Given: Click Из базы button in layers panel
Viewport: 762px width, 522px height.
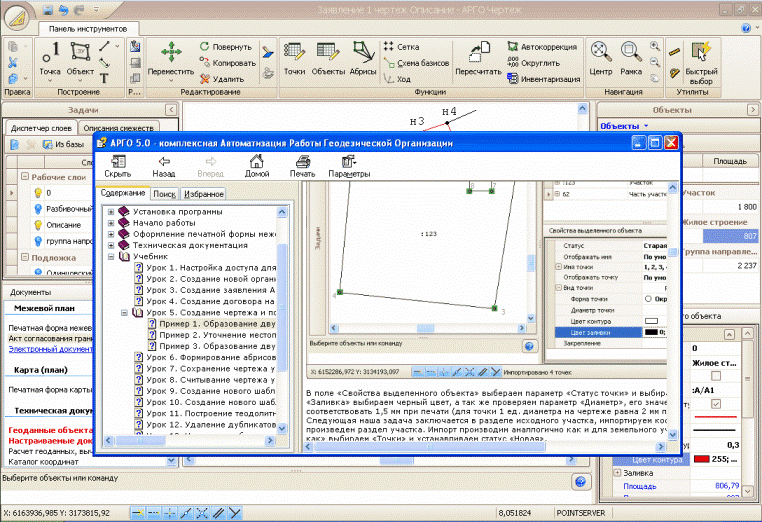Looking at the screenshot, I should [x=64, y=144].
